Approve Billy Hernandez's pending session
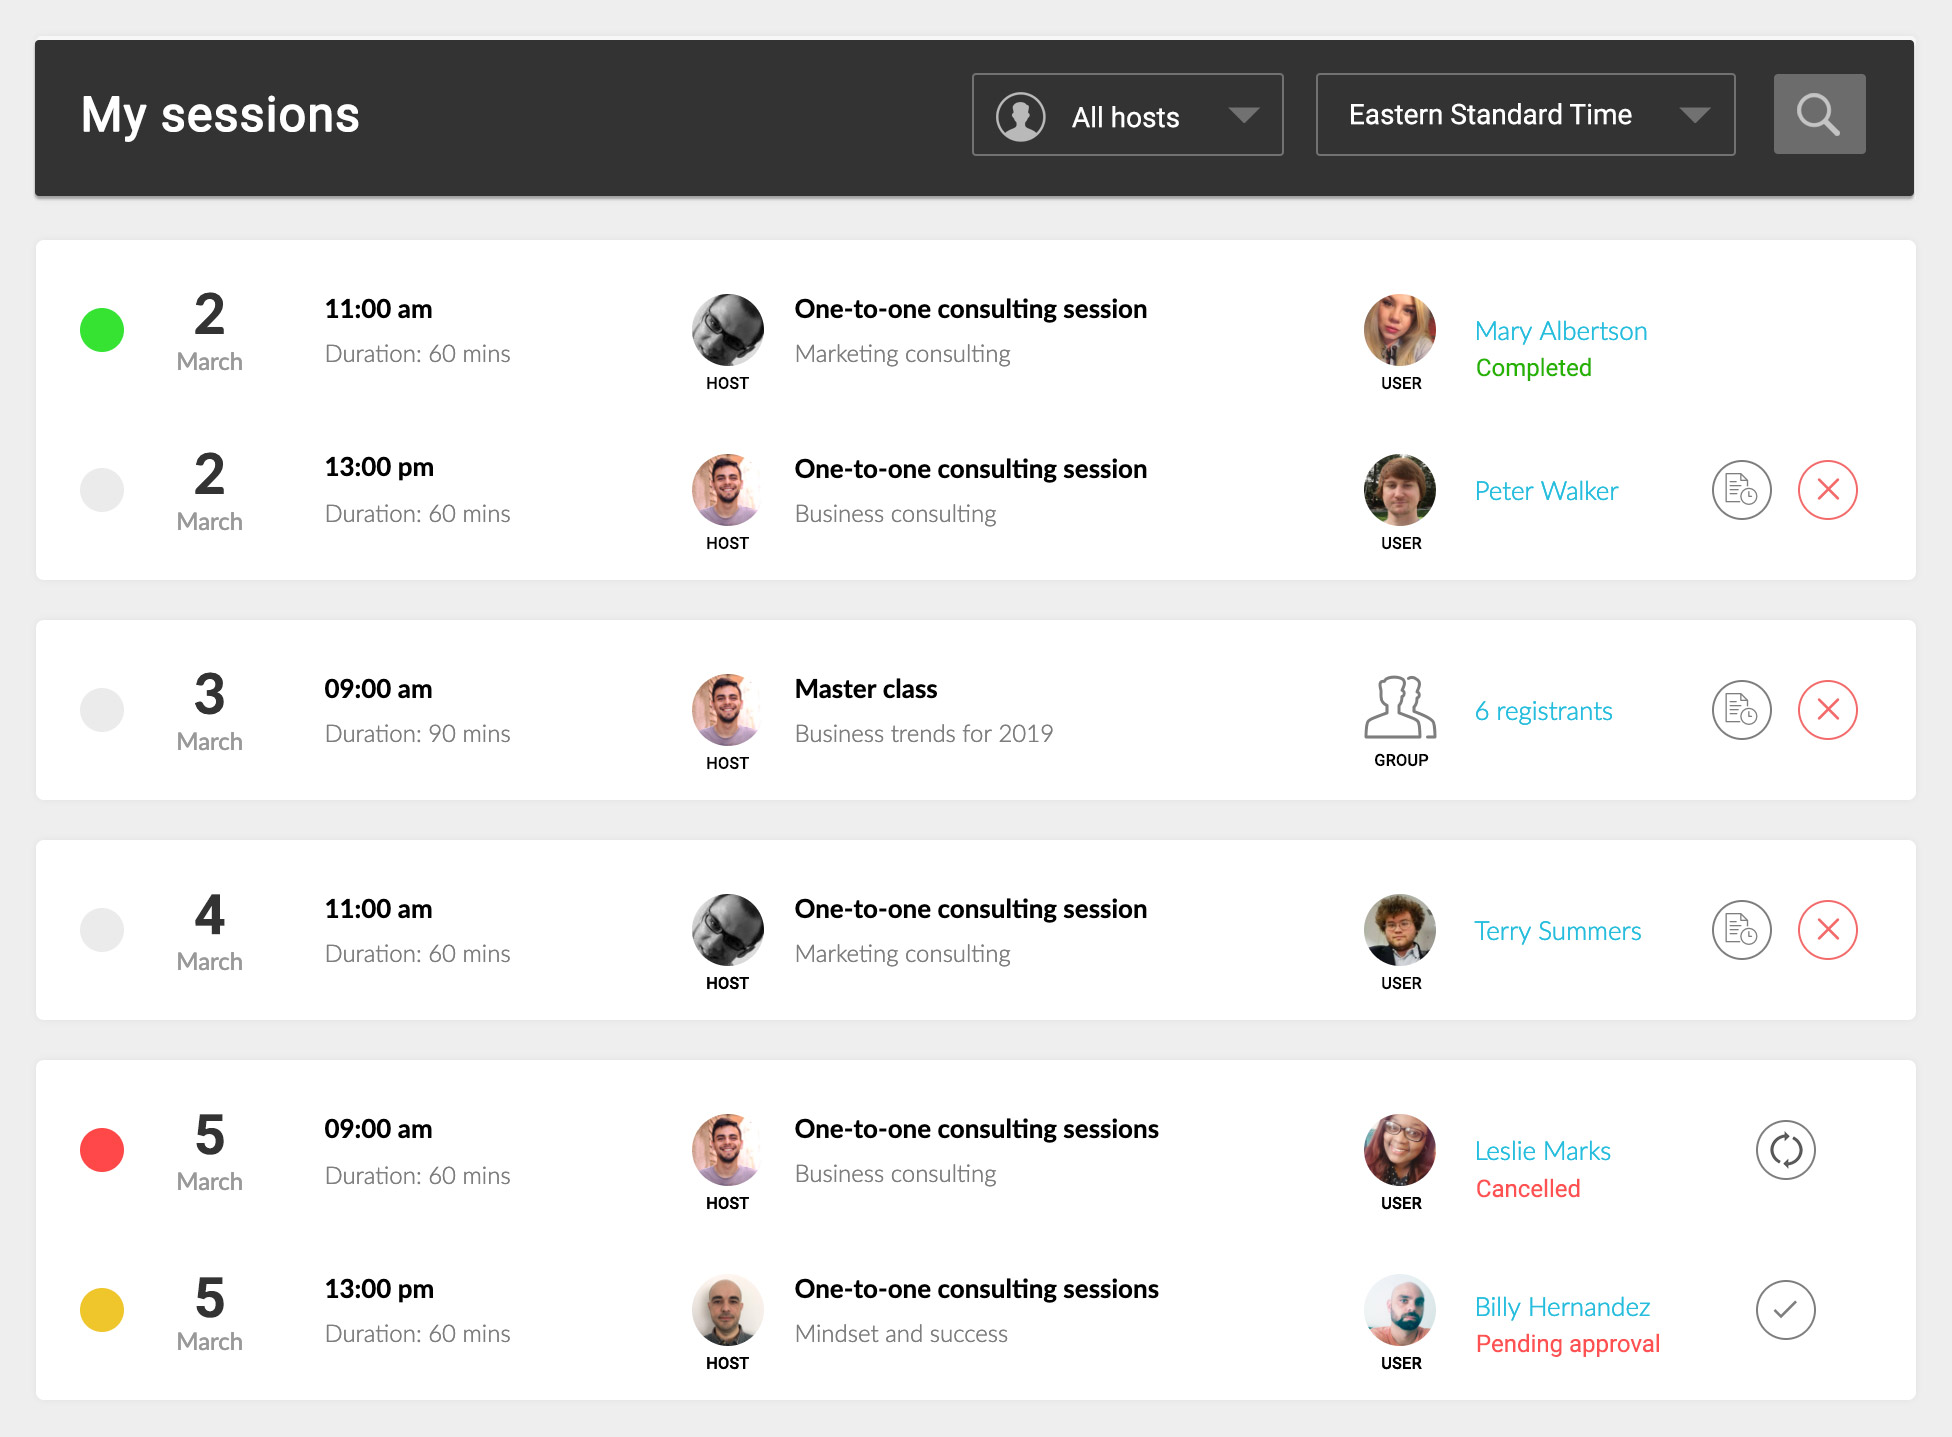Image resolution: width=1952 pixels, height=1437 pixels. pos(1785,1310)
